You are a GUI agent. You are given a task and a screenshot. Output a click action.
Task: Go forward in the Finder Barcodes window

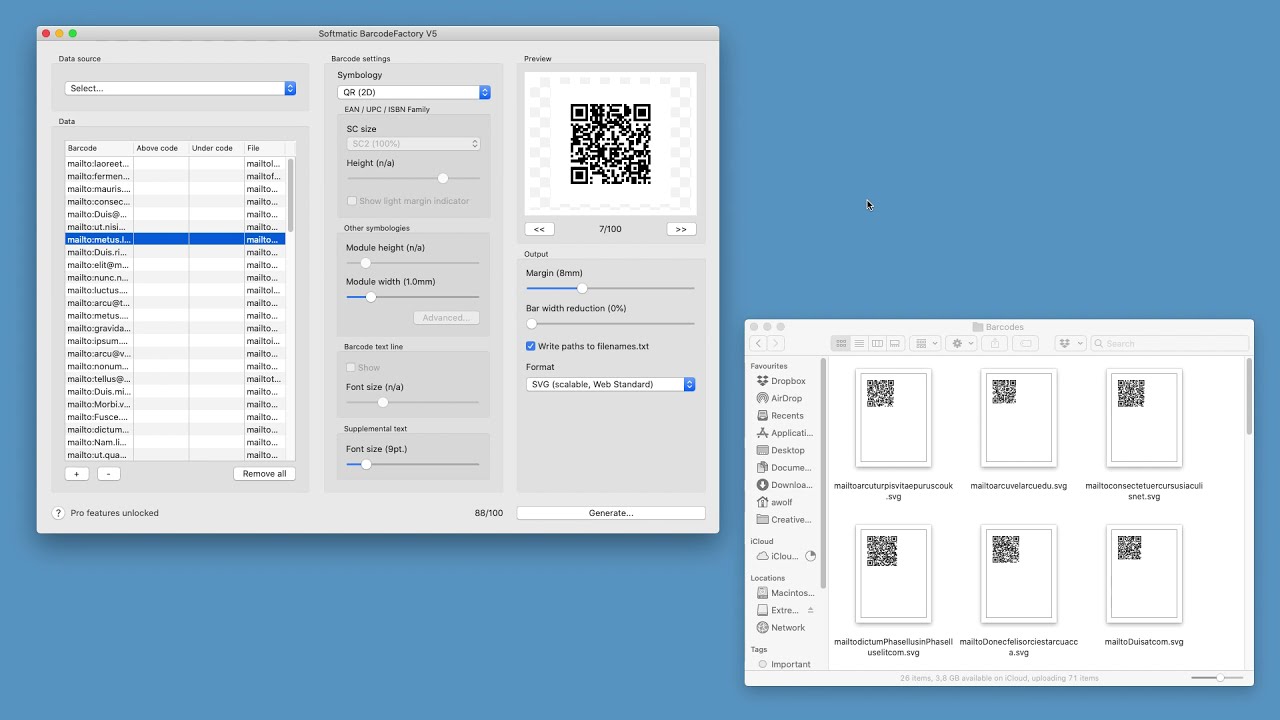tap(775, 343)
